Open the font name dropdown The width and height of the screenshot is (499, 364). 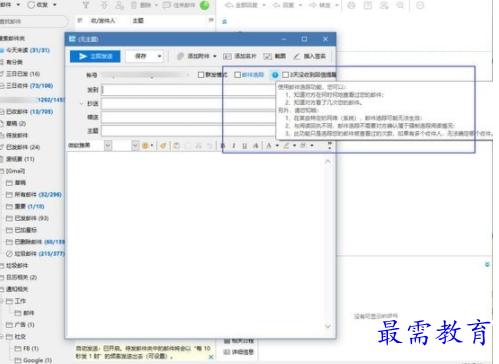point(108,145)
